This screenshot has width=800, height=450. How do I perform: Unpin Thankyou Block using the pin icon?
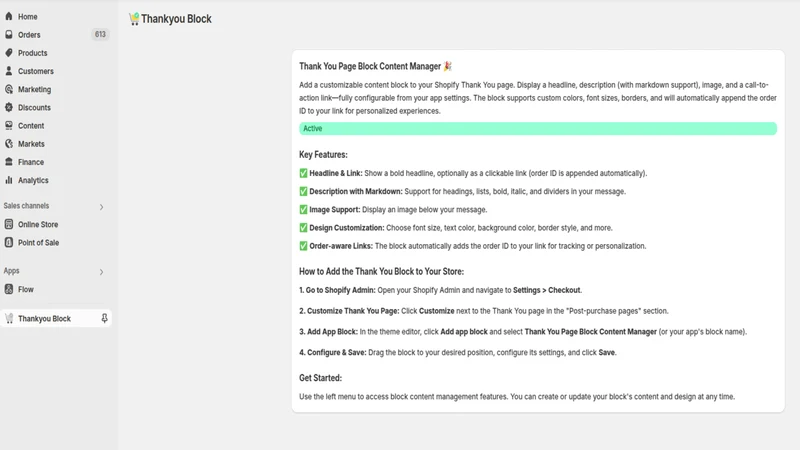[x=104, y=318]
